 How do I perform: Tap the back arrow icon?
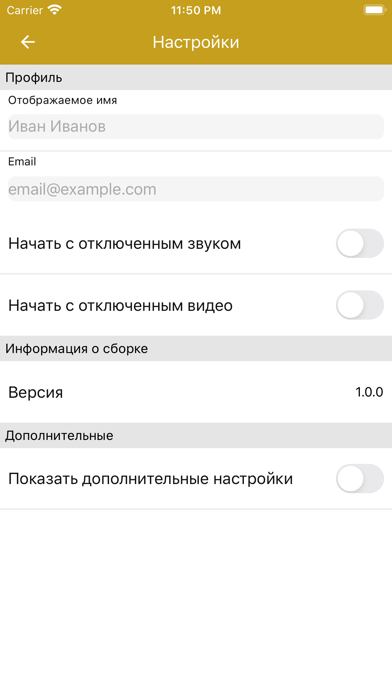coord(28,42)
